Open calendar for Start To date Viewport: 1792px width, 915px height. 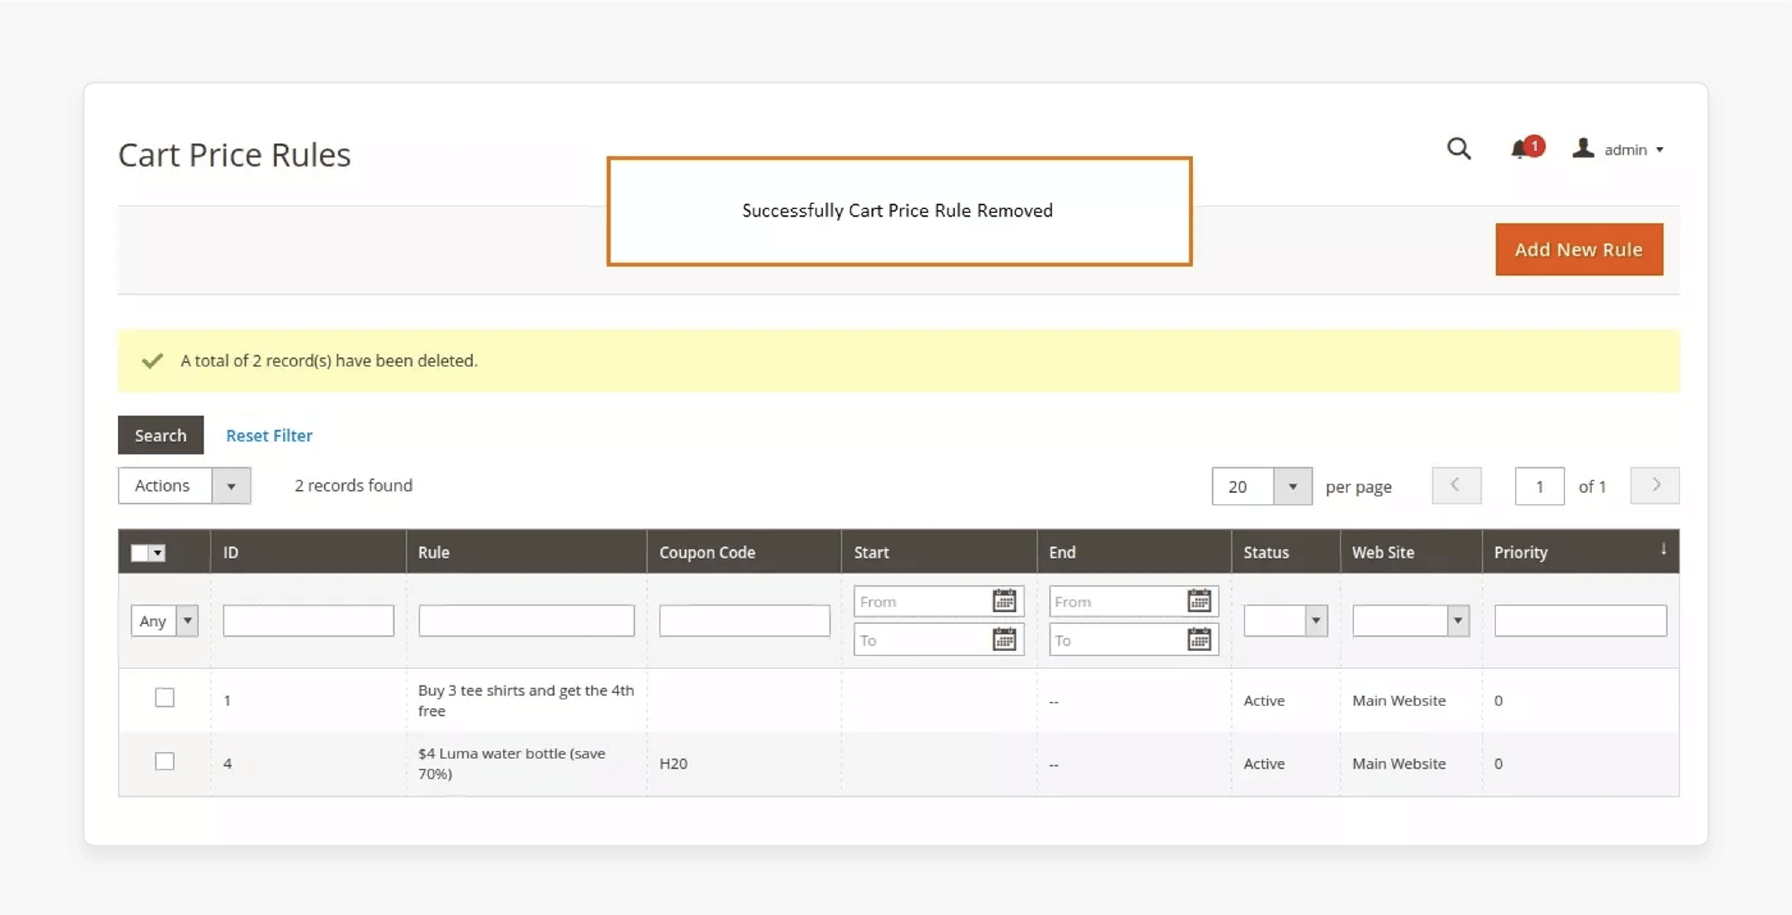[x=1004, y=640]
